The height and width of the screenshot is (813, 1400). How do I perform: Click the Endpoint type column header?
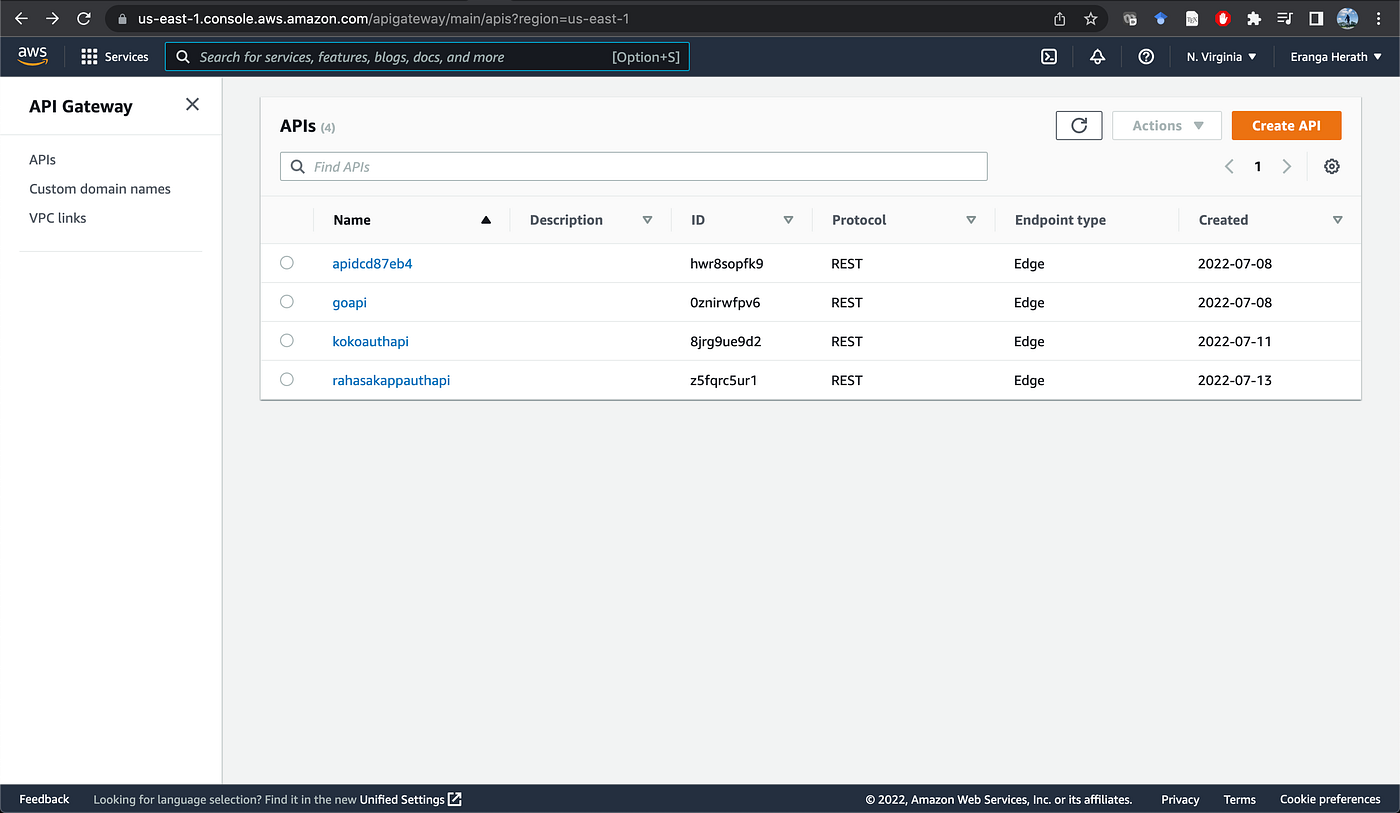tap(1060, 220)
